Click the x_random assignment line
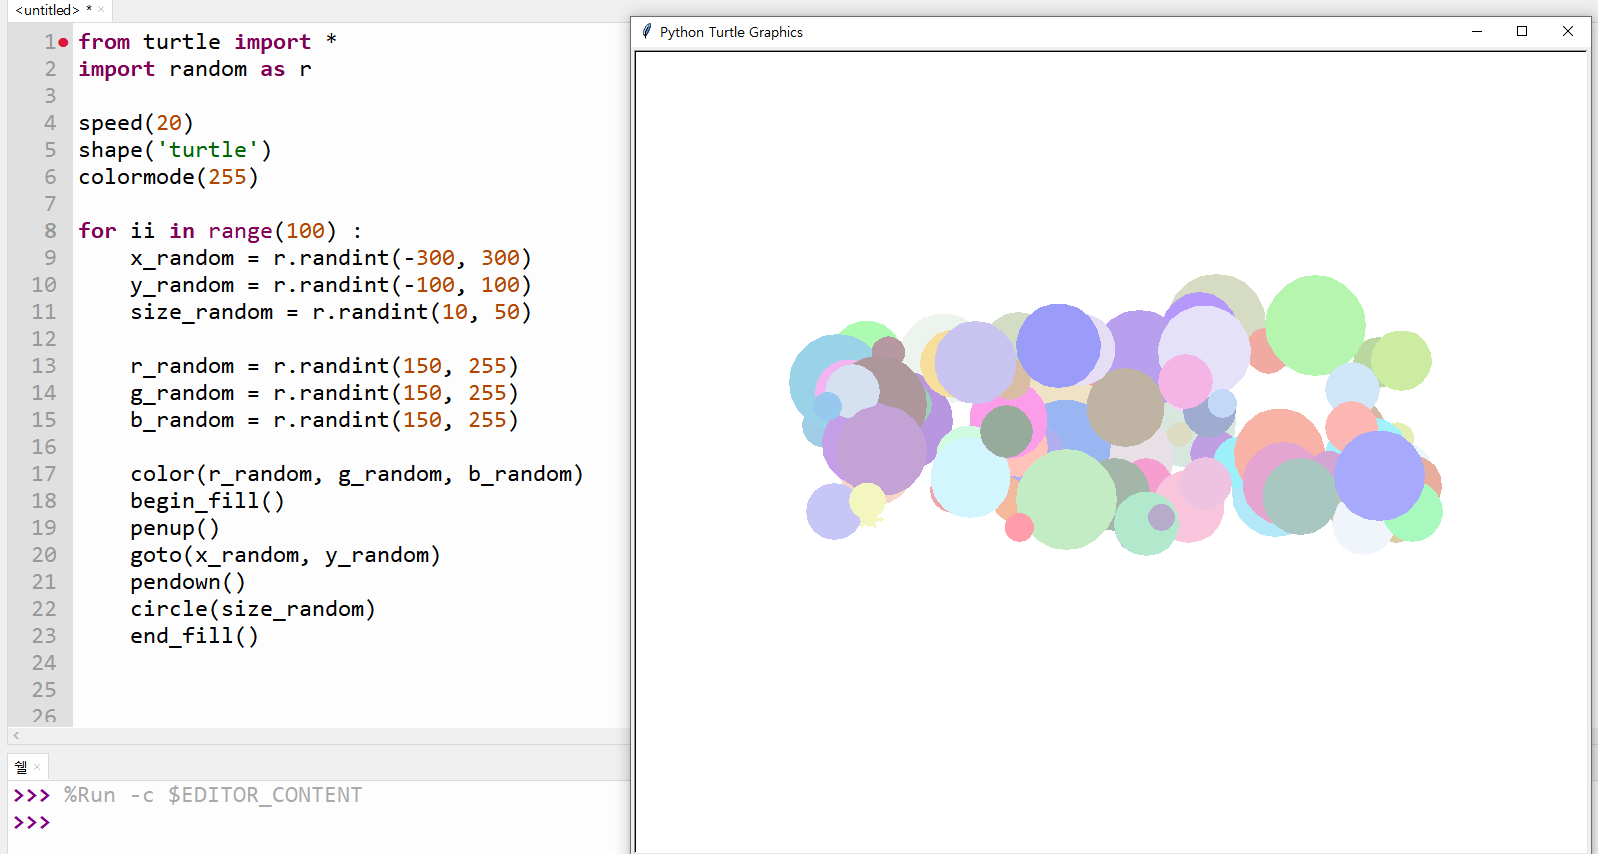The image size is (1598, 854). pyautogui.click(x=331, y=258)
